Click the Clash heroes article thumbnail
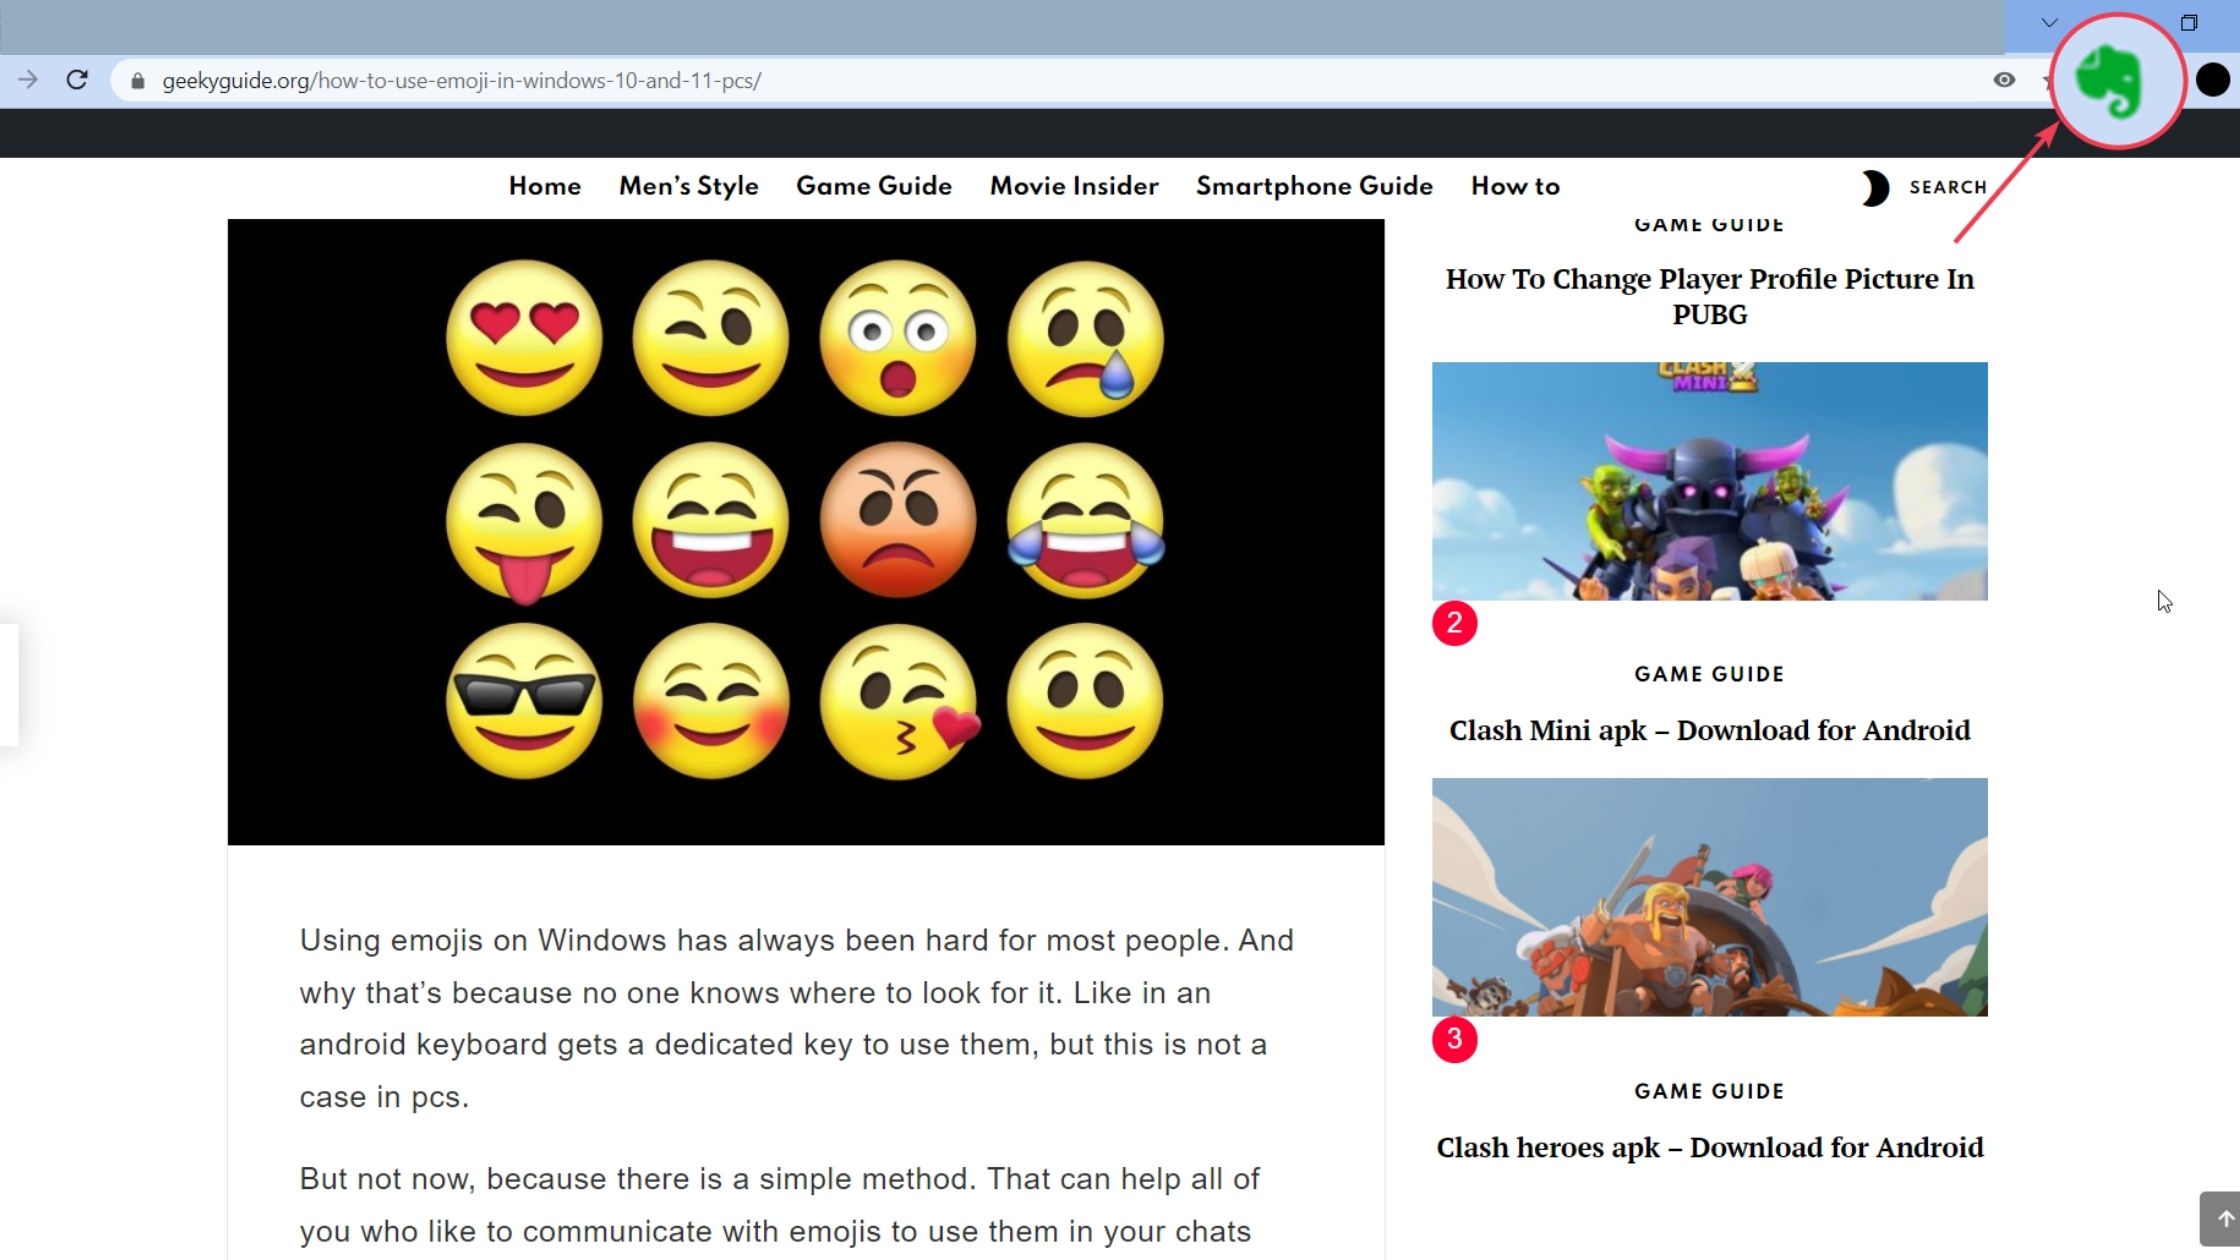Image resolution: width=2240 pixels, height=1260 pixels. 1709,897
